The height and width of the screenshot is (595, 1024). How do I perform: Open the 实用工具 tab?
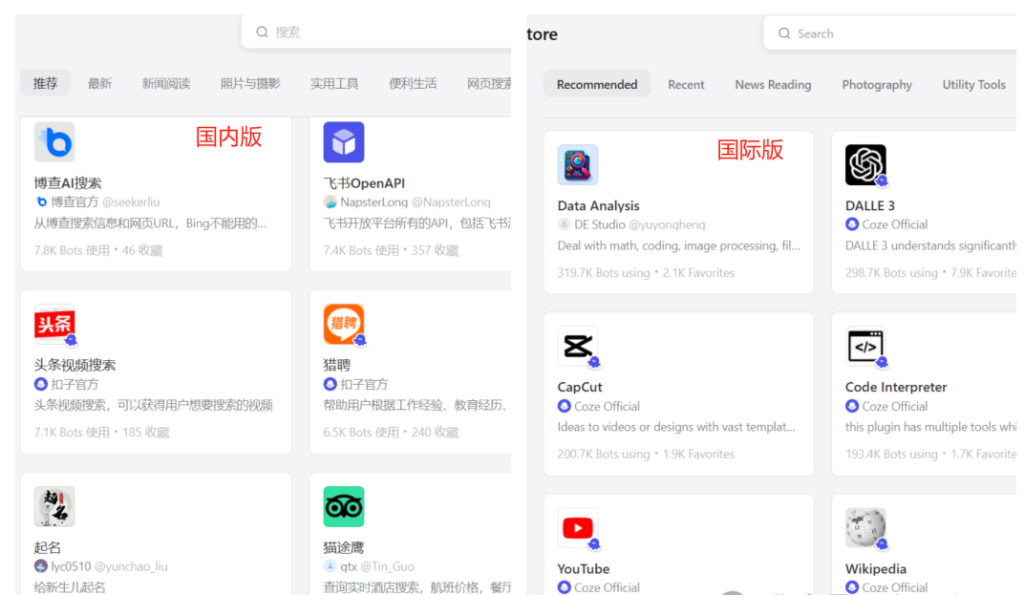[x=334, y=84]
